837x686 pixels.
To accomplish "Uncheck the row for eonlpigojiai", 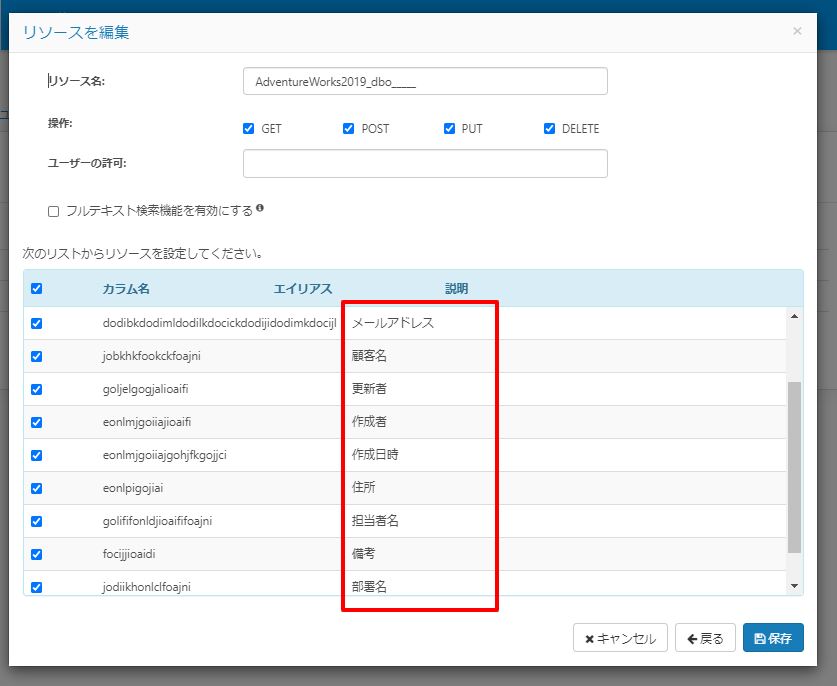I will tap(36, 488).
